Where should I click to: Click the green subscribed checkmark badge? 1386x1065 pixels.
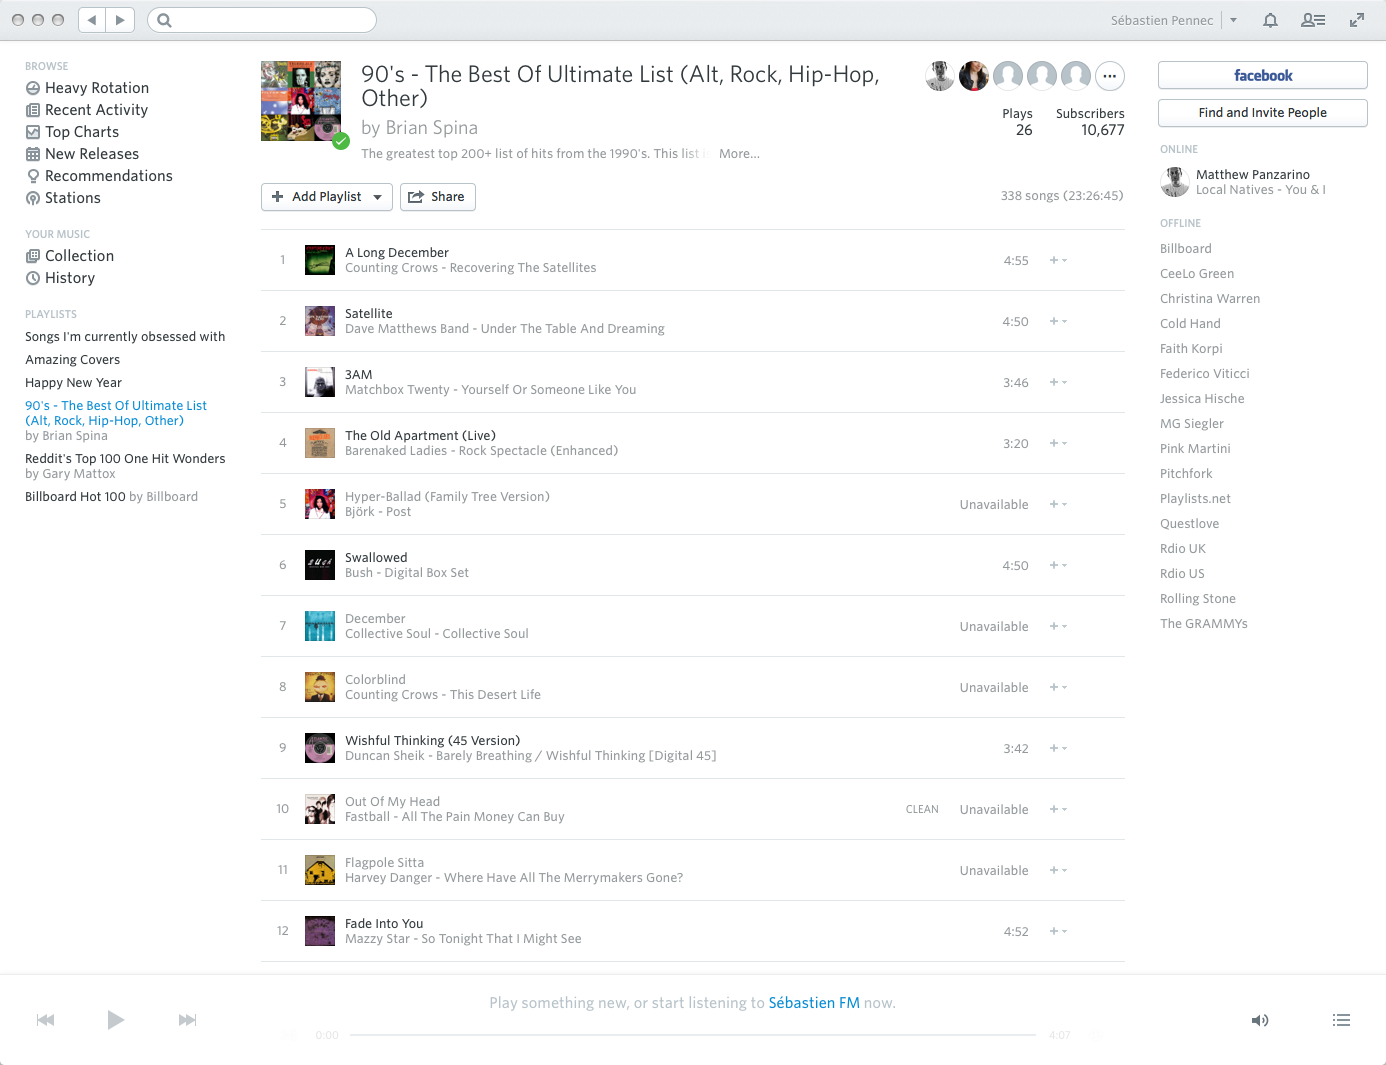341,141
